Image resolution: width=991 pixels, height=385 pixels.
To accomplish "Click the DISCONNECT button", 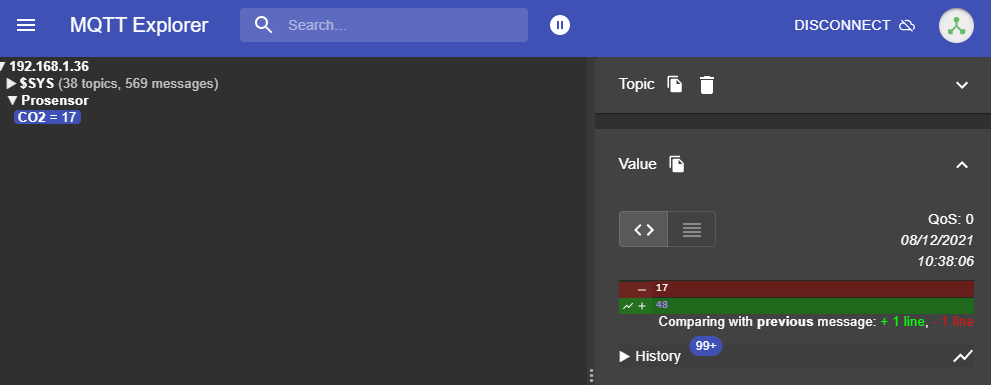I will coord(854,25).
